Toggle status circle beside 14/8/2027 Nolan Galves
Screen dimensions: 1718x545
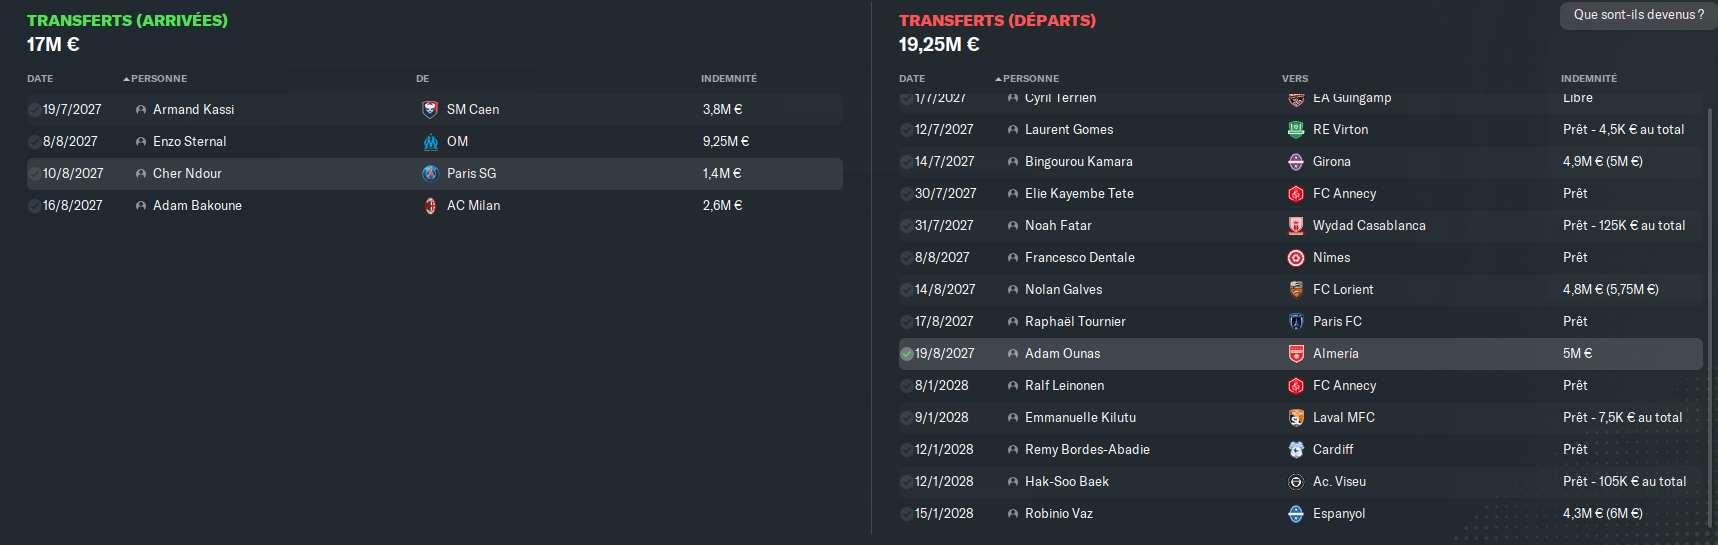pyautogui.click(x=906, y=290)
